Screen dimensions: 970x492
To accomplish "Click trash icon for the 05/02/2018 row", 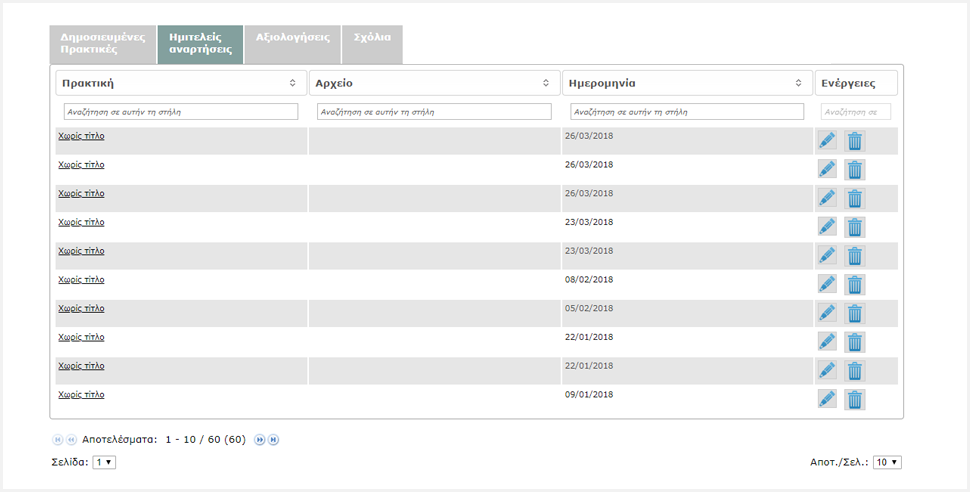I will point(854,313).
